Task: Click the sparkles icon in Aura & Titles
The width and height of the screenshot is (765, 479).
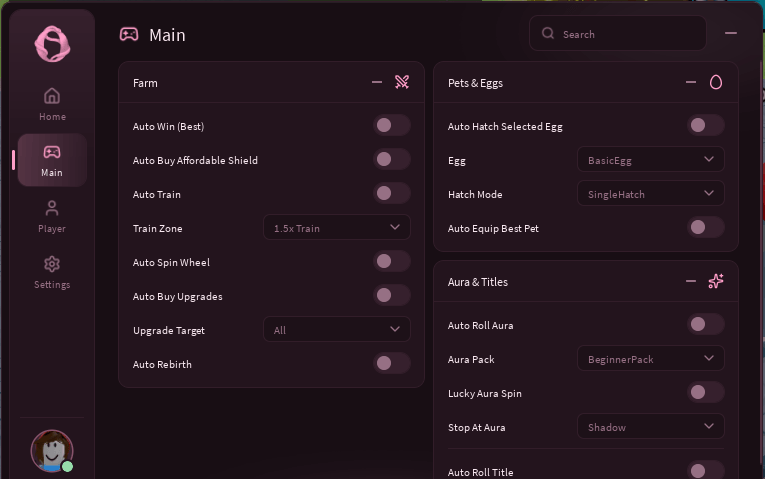Action: pos(716,281)
